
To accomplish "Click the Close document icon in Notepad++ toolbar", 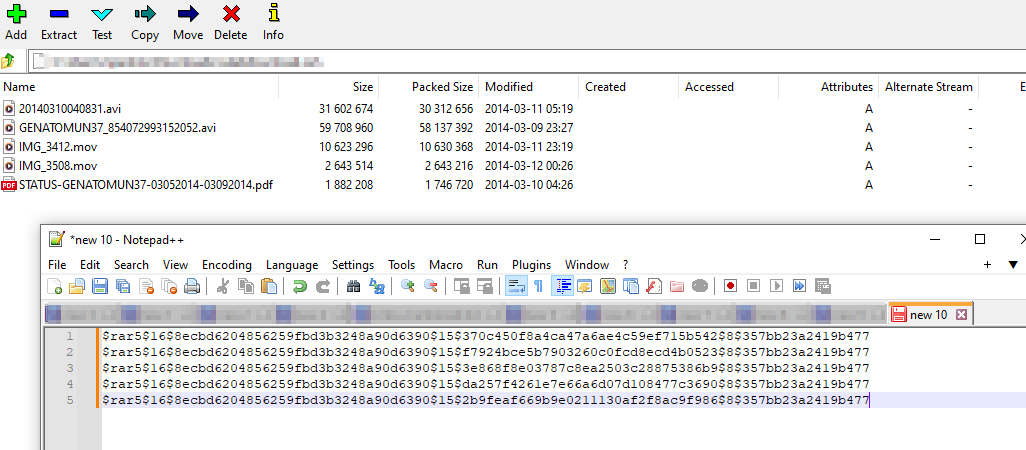I will (145, 286).
